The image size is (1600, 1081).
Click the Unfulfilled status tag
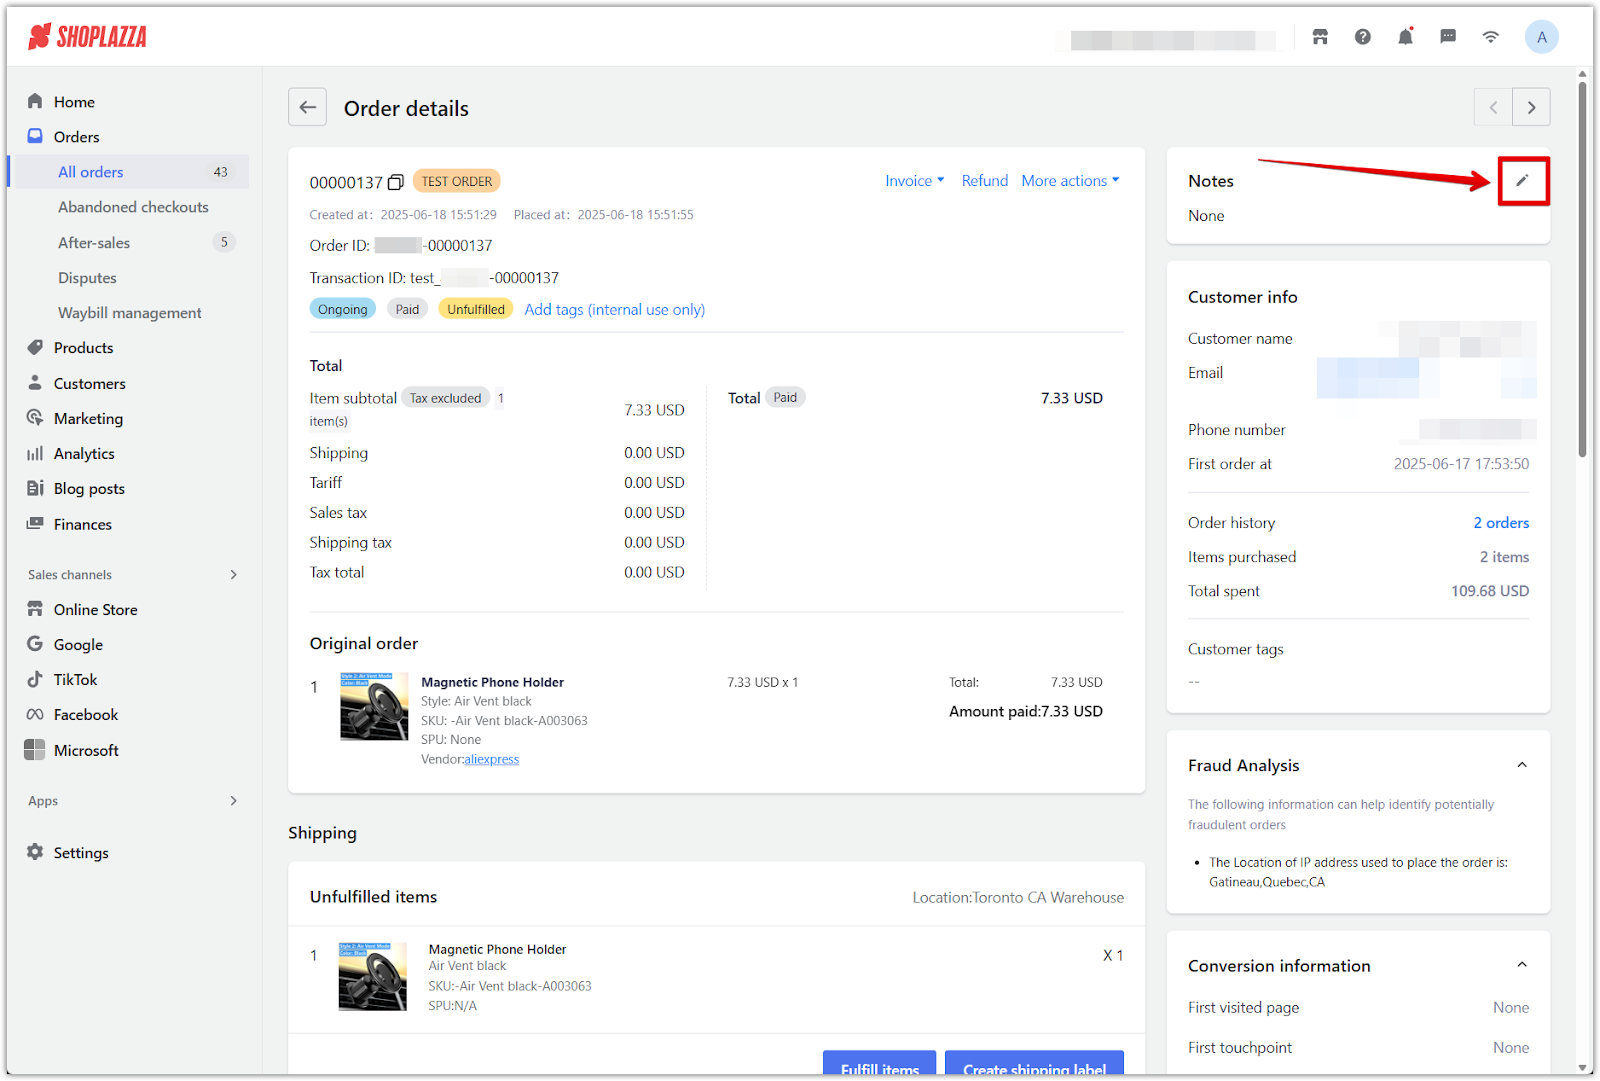click(475, 310)
